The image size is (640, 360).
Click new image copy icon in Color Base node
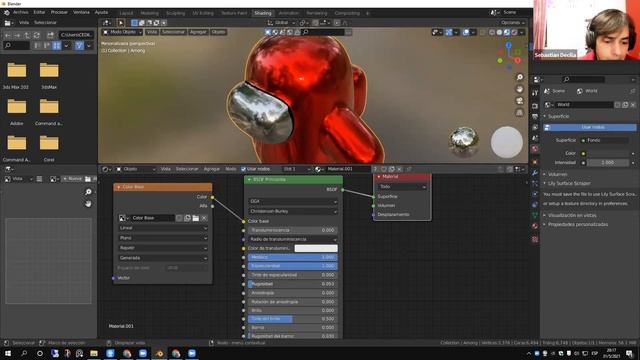187,218
